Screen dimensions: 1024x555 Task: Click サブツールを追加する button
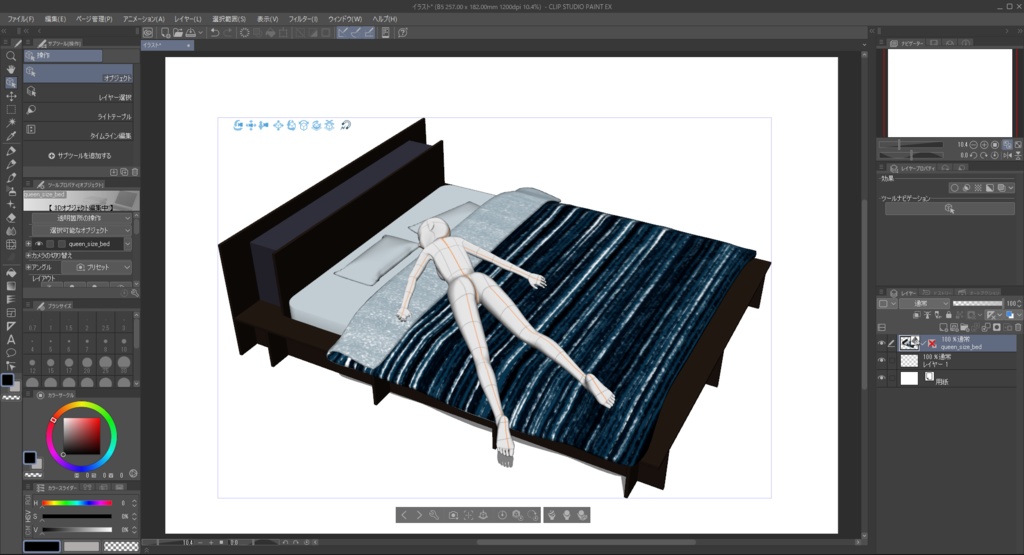(80, 156)
